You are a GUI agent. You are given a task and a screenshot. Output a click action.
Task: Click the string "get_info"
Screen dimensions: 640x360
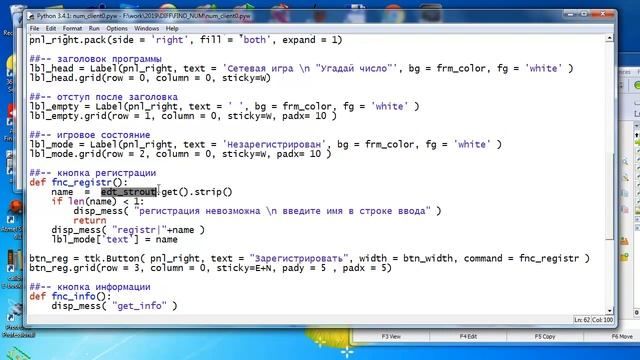tap(139, 306)
